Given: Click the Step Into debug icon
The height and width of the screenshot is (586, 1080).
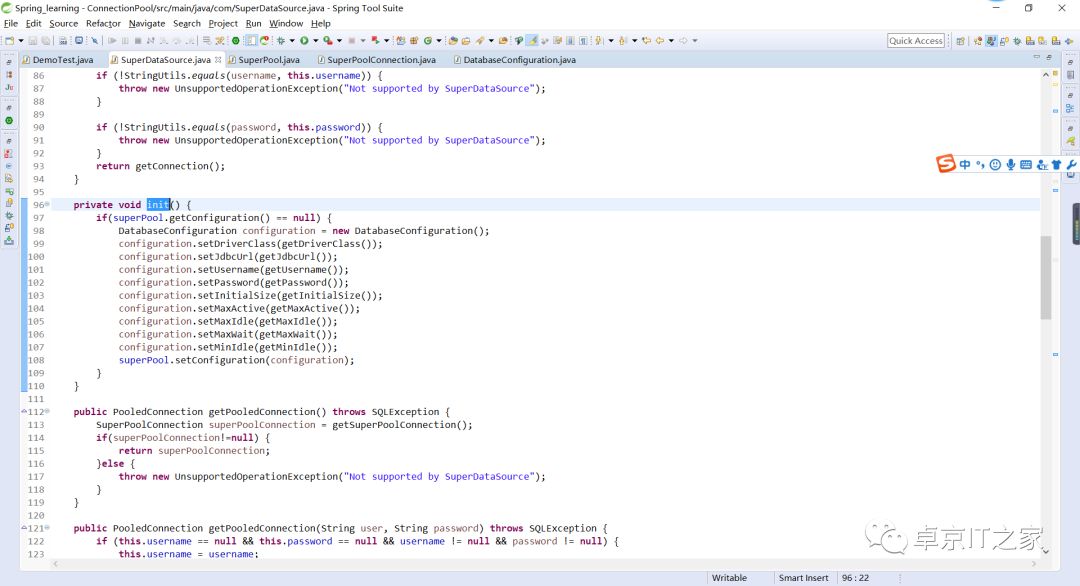Looking at the screenshot, I should (x=164, y=41).
